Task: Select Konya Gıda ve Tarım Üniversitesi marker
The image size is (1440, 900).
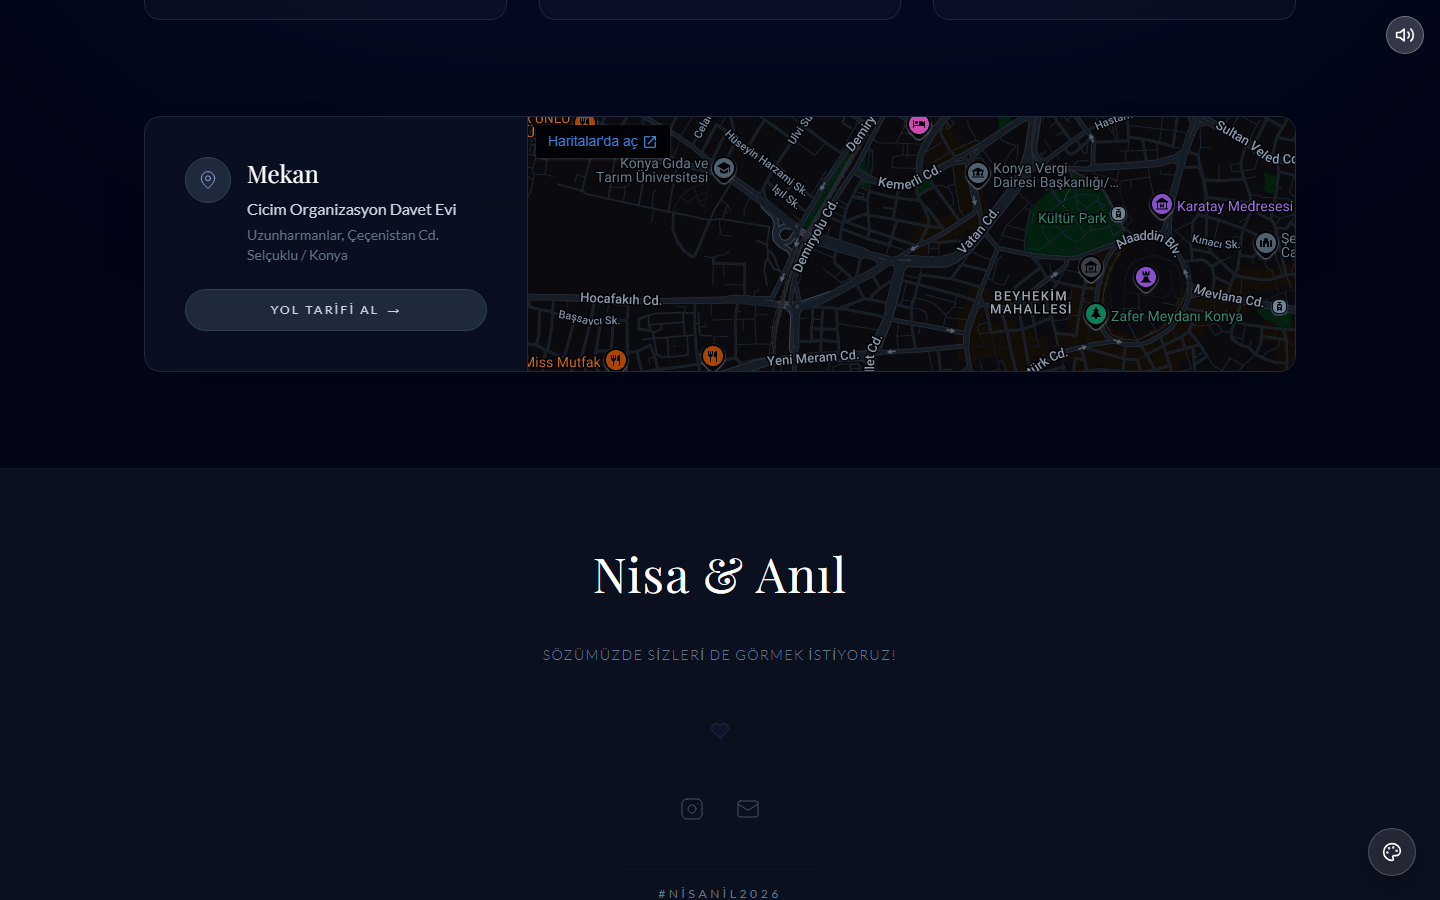Action: click(x=724, y=169)
